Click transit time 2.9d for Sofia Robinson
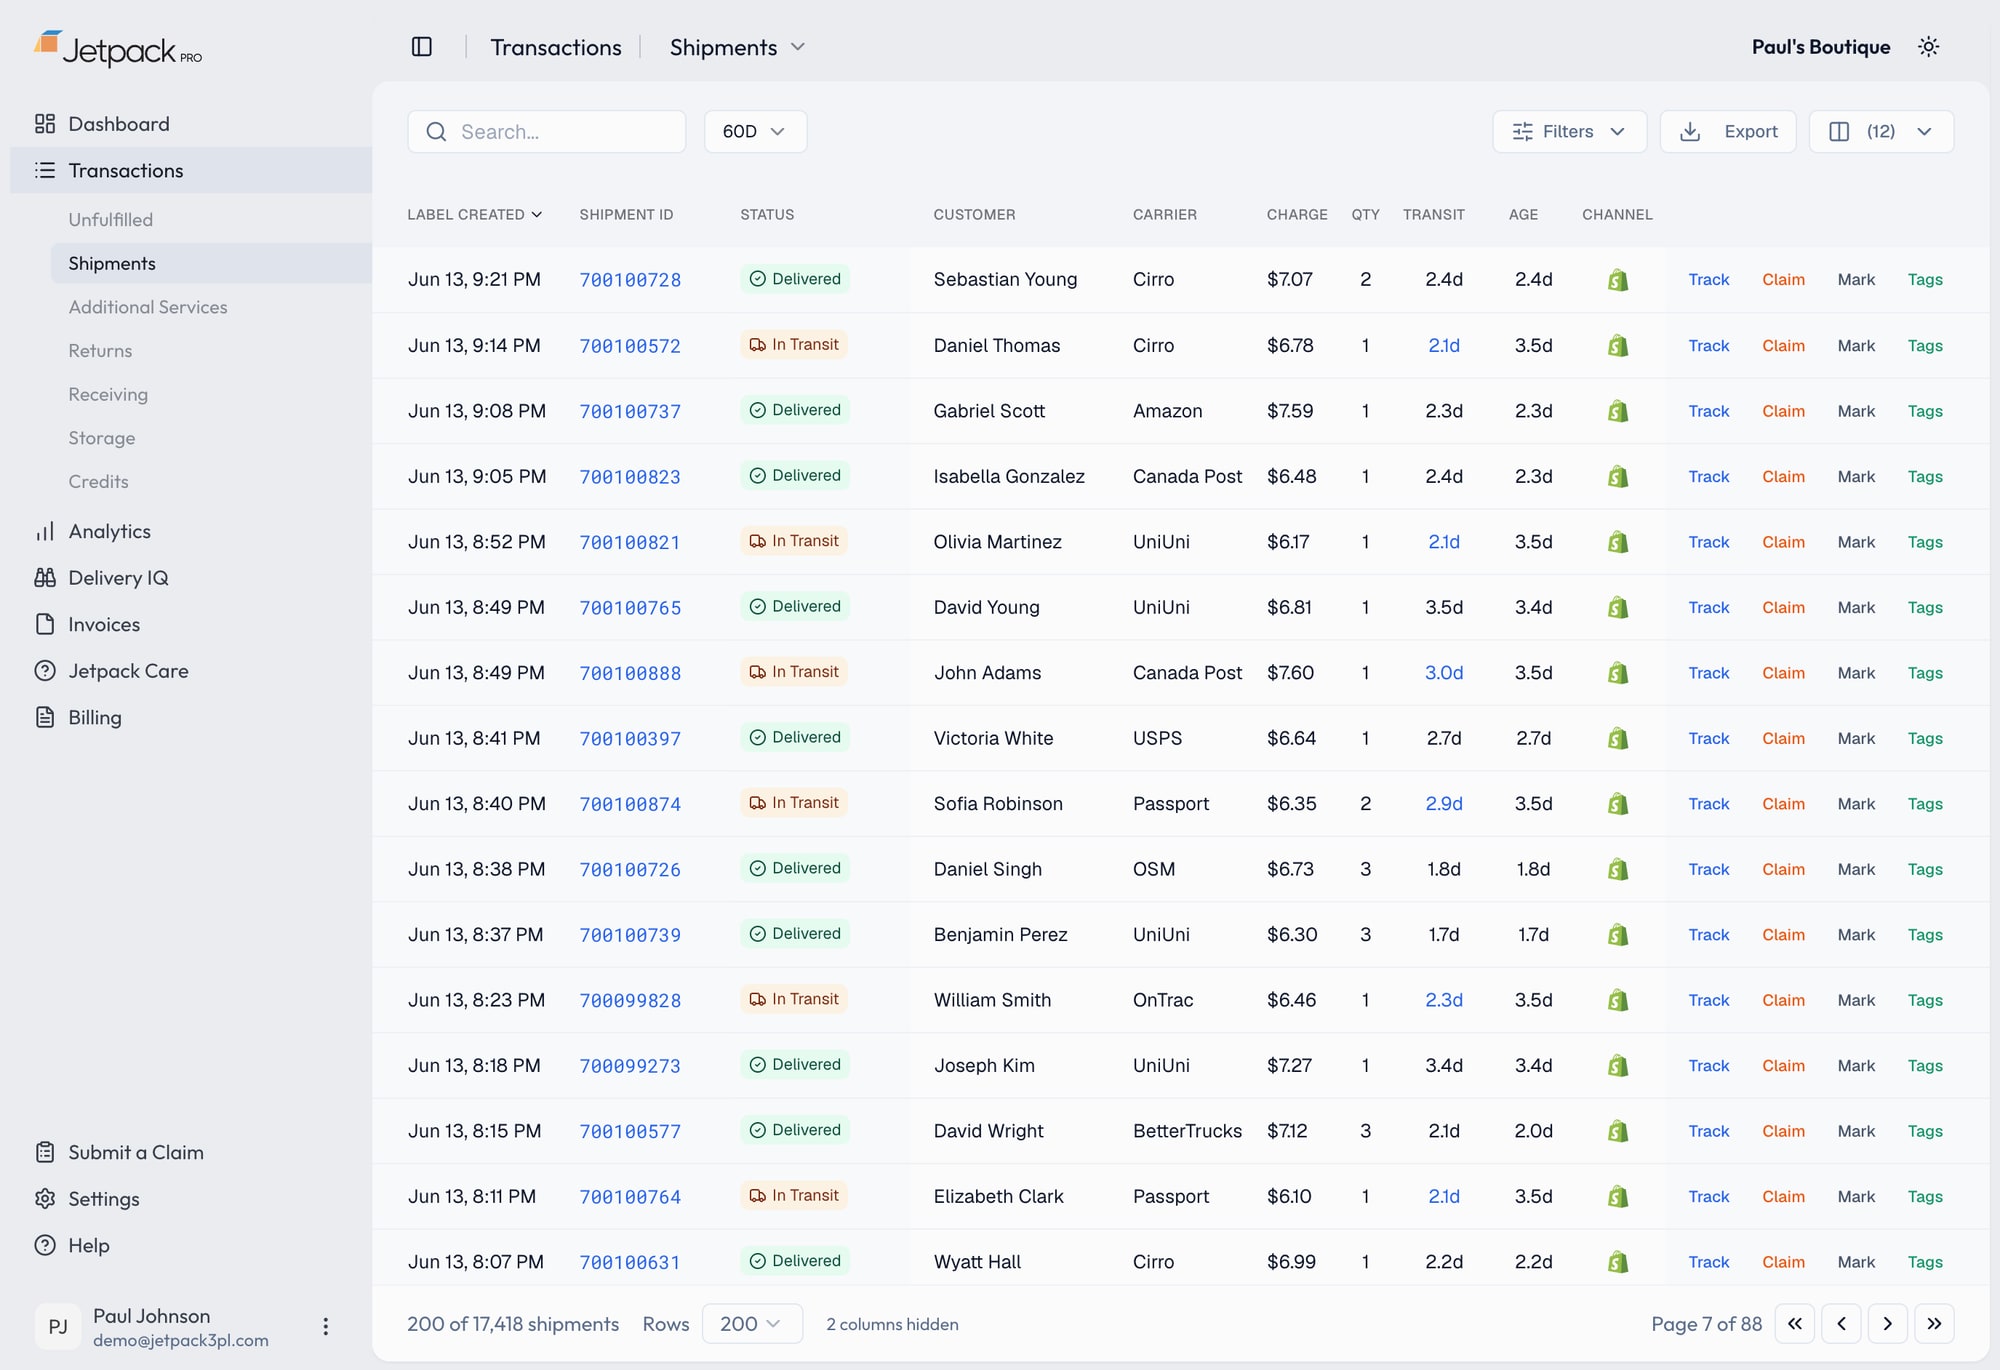The height and width of the screenshot is (1370, 2000). tap(1443, 804)
